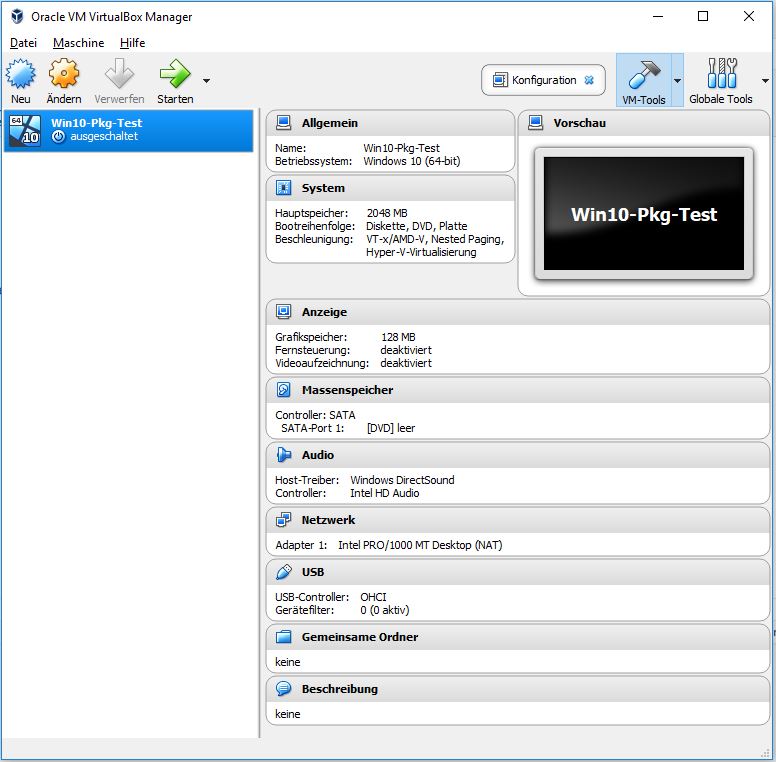This screenshot has height=762, width=776.
Task: Click the Vorschau header label
Action: [x=580, y=123]
